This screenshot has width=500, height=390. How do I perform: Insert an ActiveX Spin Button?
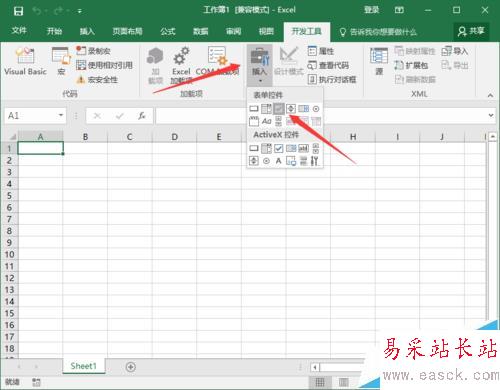254,161
